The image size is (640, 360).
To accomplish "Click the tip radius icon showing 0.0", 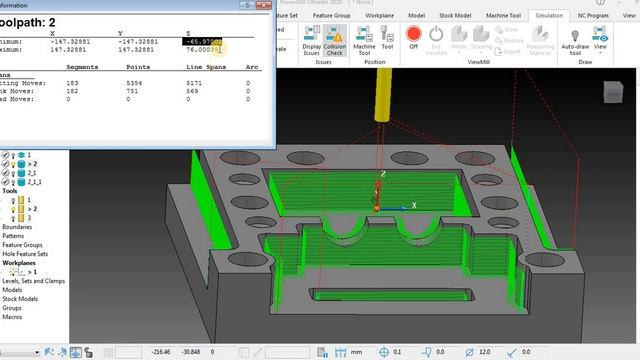I will pyautogui.click(x=512, y=352).
